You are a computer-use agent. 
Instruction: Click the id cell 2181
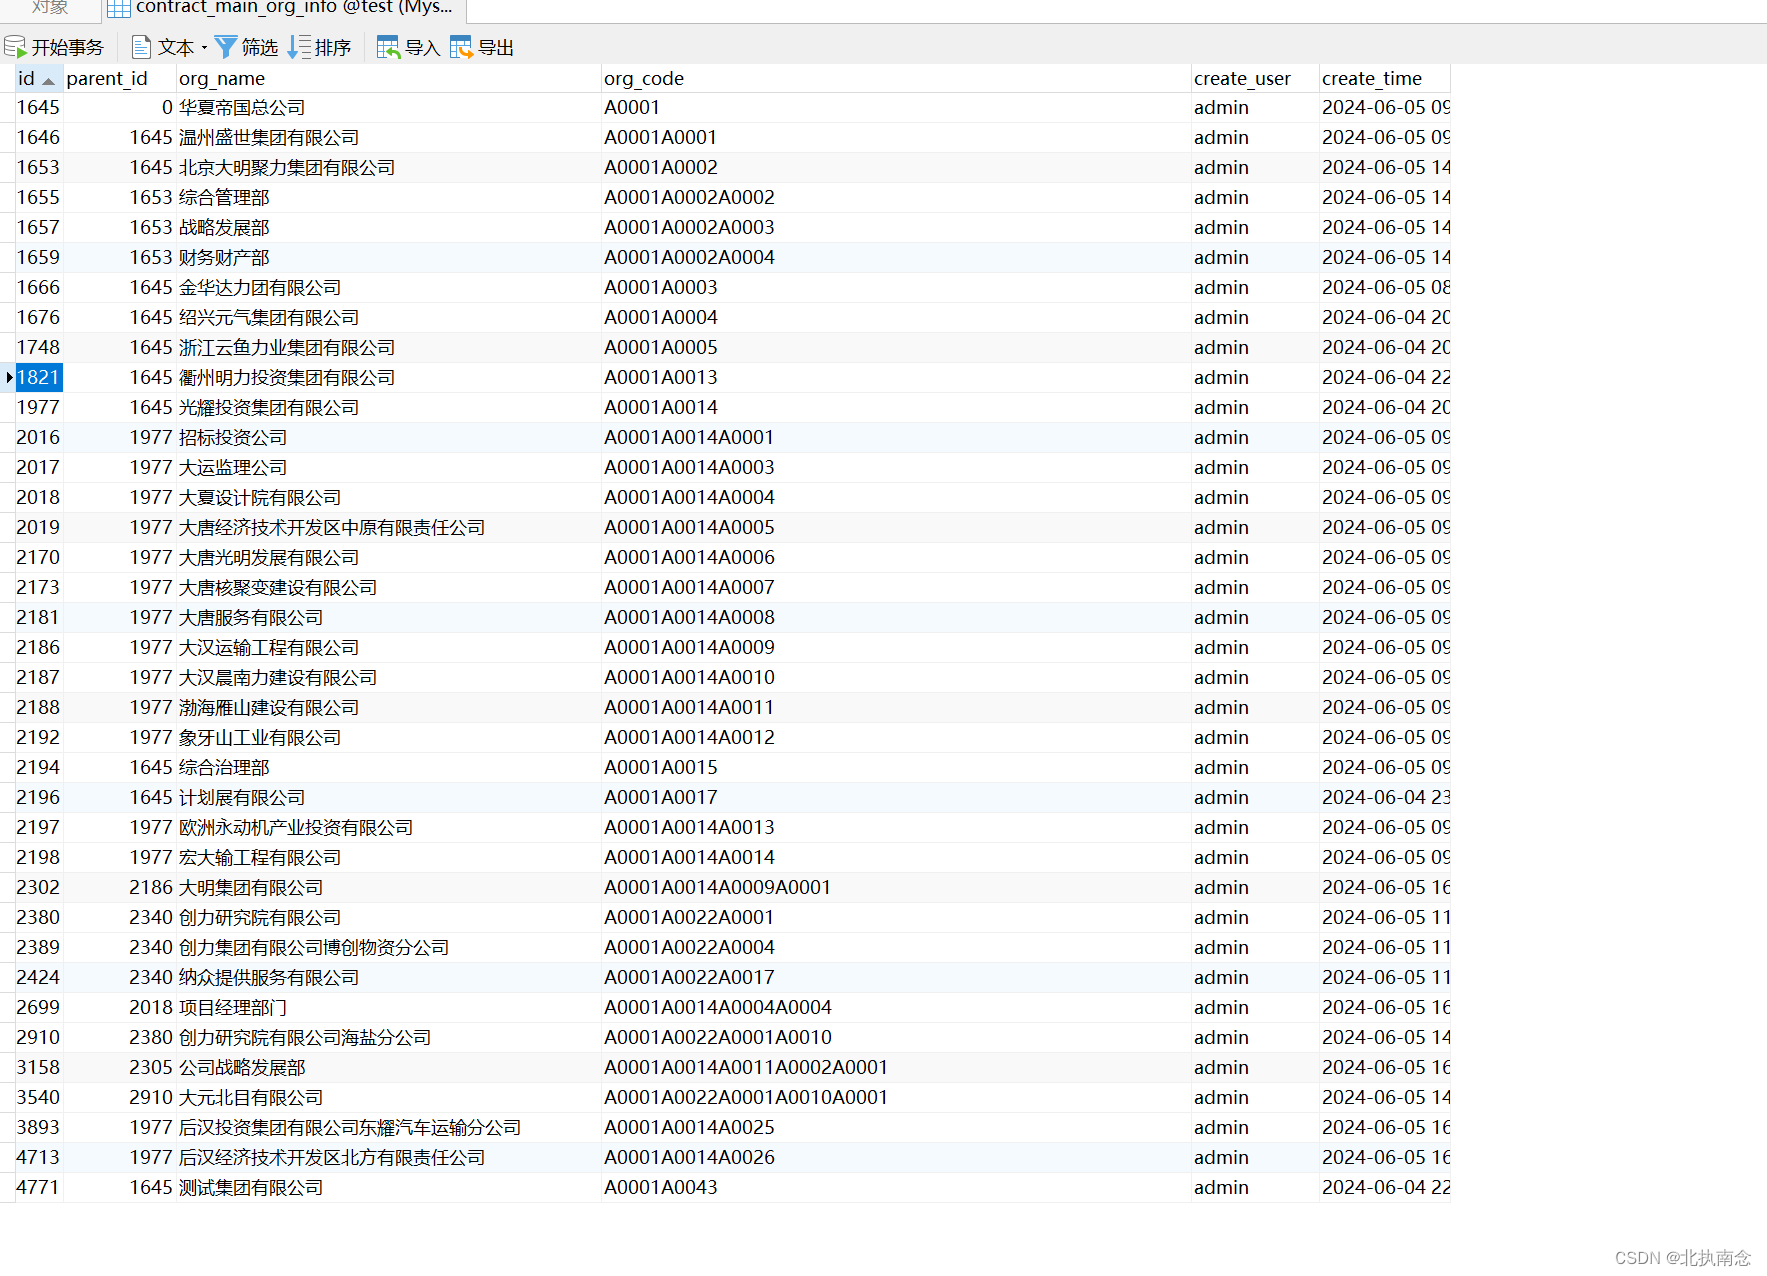click(38, 618)
